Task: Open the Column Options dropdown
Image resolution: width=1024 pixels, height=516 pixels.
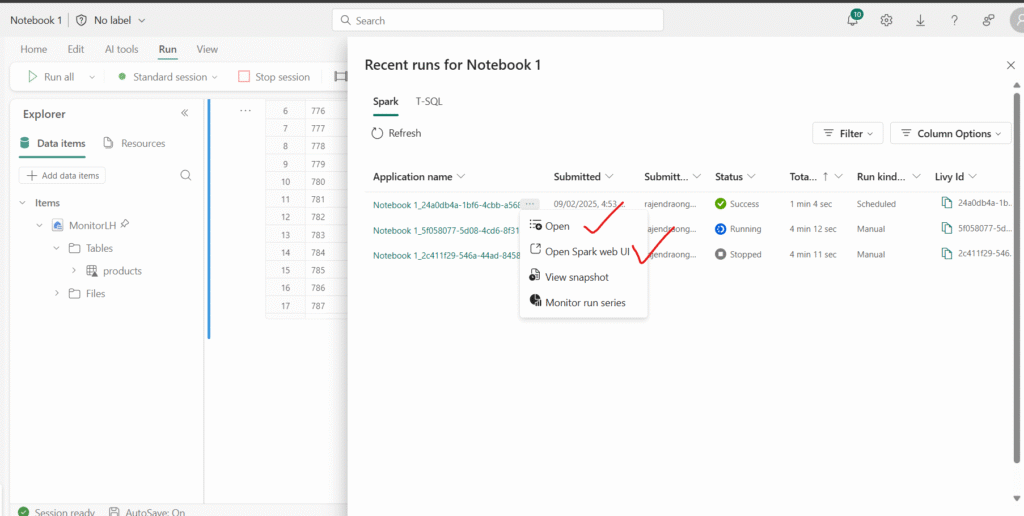Action: click(951, 133)
